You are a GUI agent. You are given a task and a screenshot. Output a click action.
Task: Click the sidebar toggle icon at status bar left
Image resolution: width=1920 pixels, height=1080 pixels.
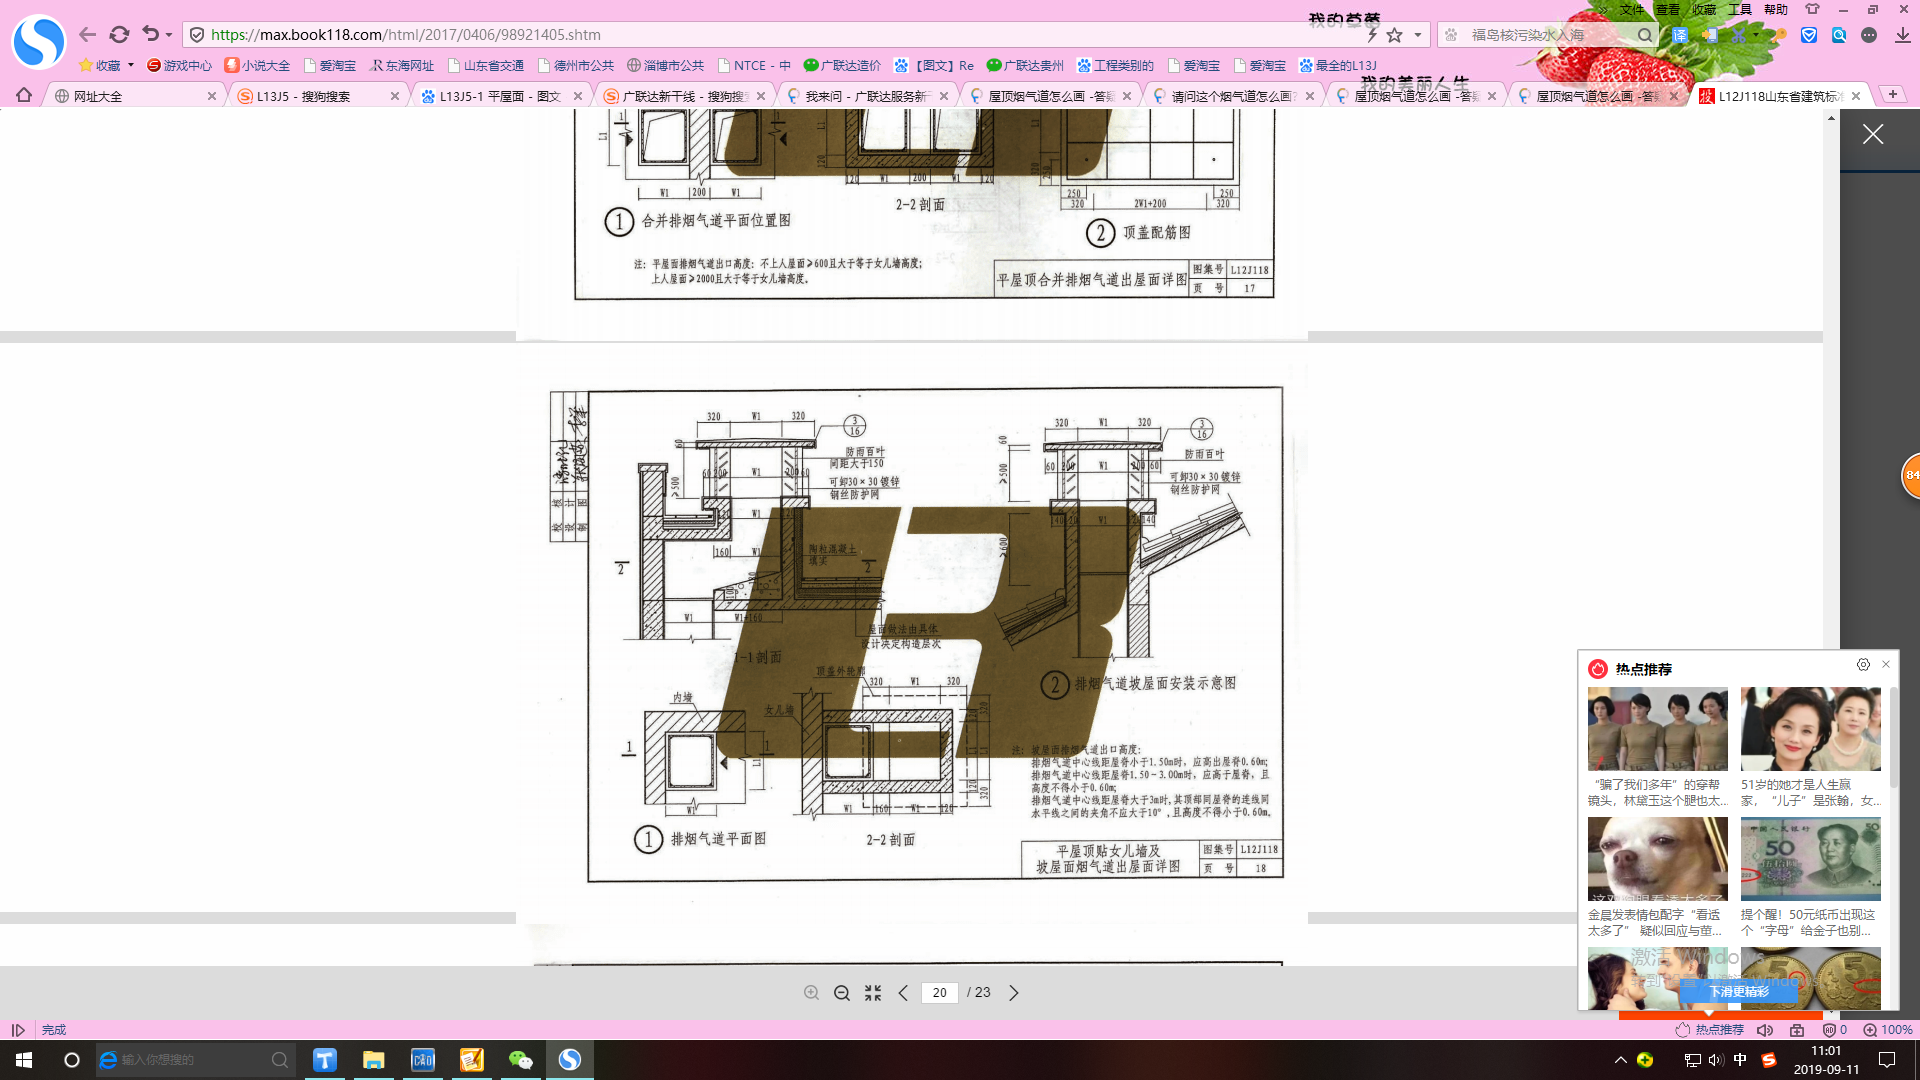tap(18, 1029)
